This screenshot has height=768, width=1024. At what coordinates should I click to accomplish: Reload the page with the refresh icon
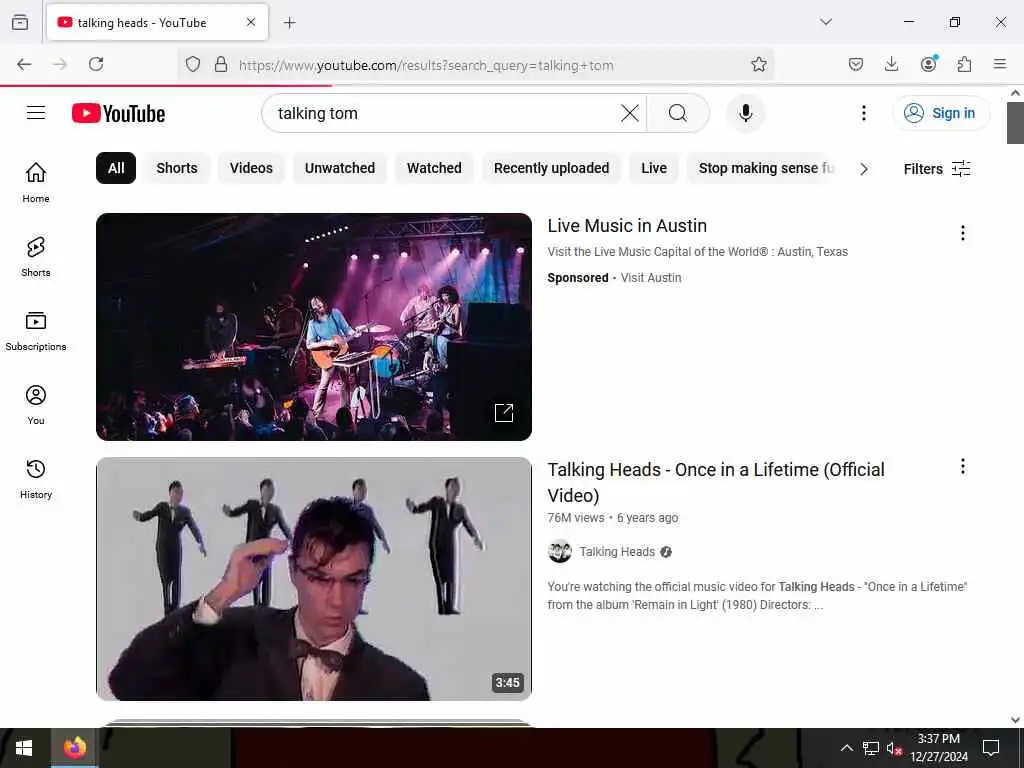[96, 64]
